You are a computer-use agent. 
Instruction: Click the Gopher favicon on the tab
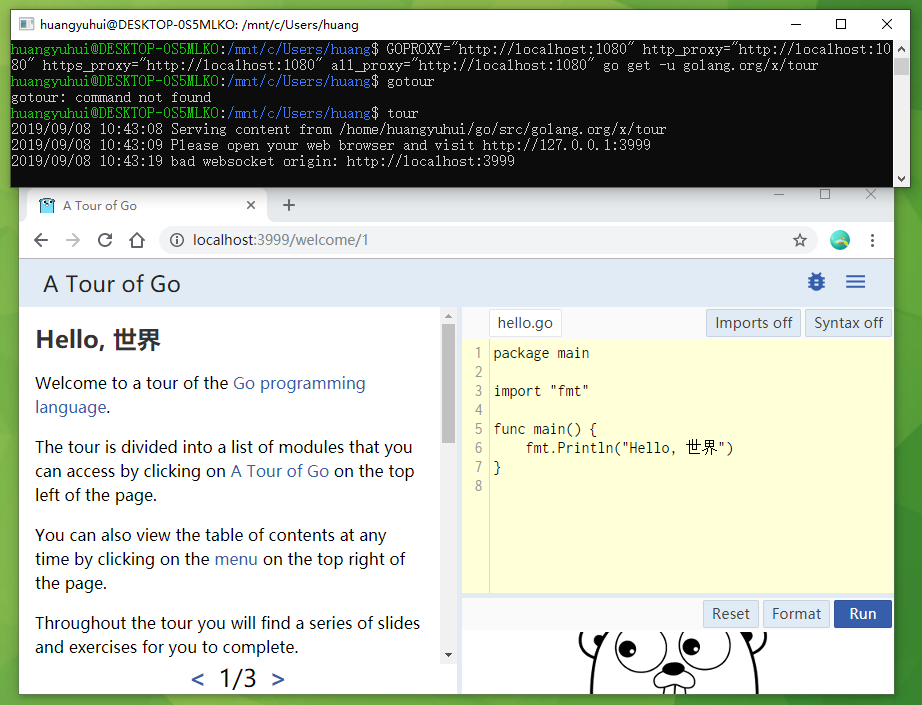(46, 205)
